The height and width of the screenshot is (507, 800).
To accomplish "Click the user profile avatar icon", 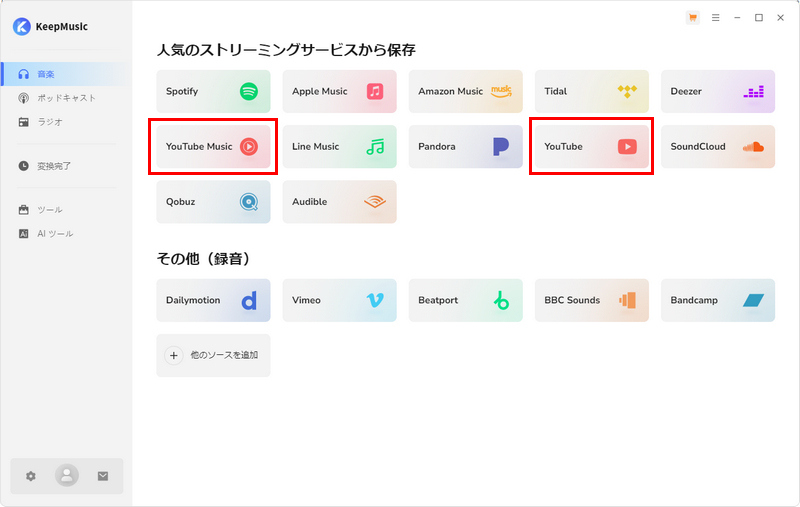I will (x=67, y=476).
